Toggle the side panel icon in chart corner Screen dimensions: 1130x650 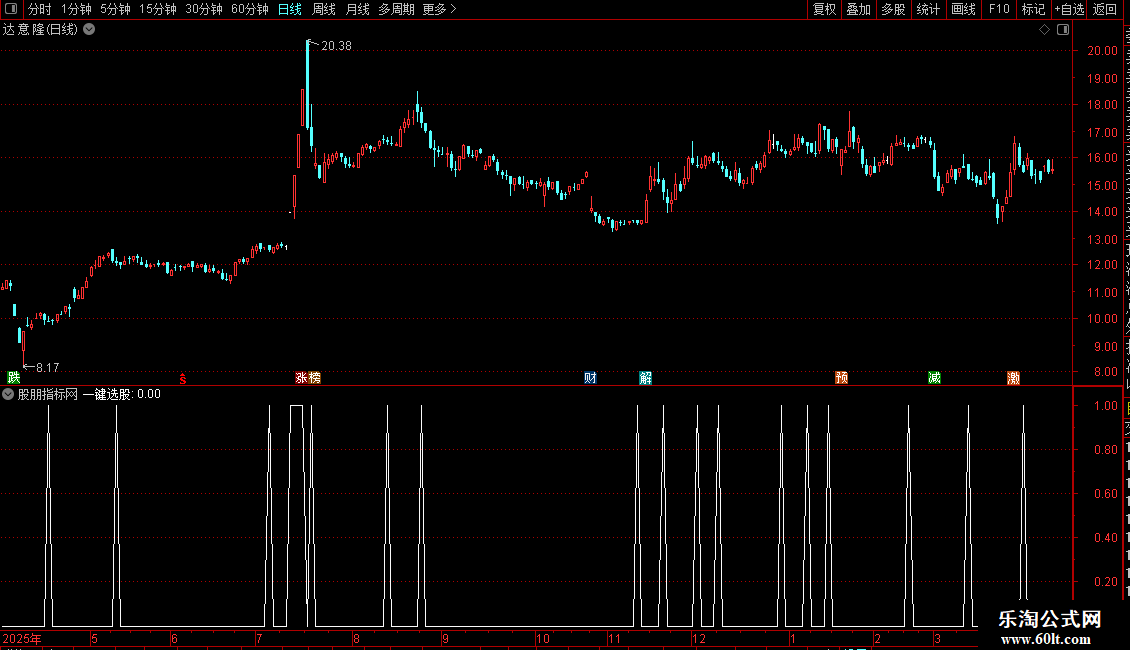[x=1063, y=30]
